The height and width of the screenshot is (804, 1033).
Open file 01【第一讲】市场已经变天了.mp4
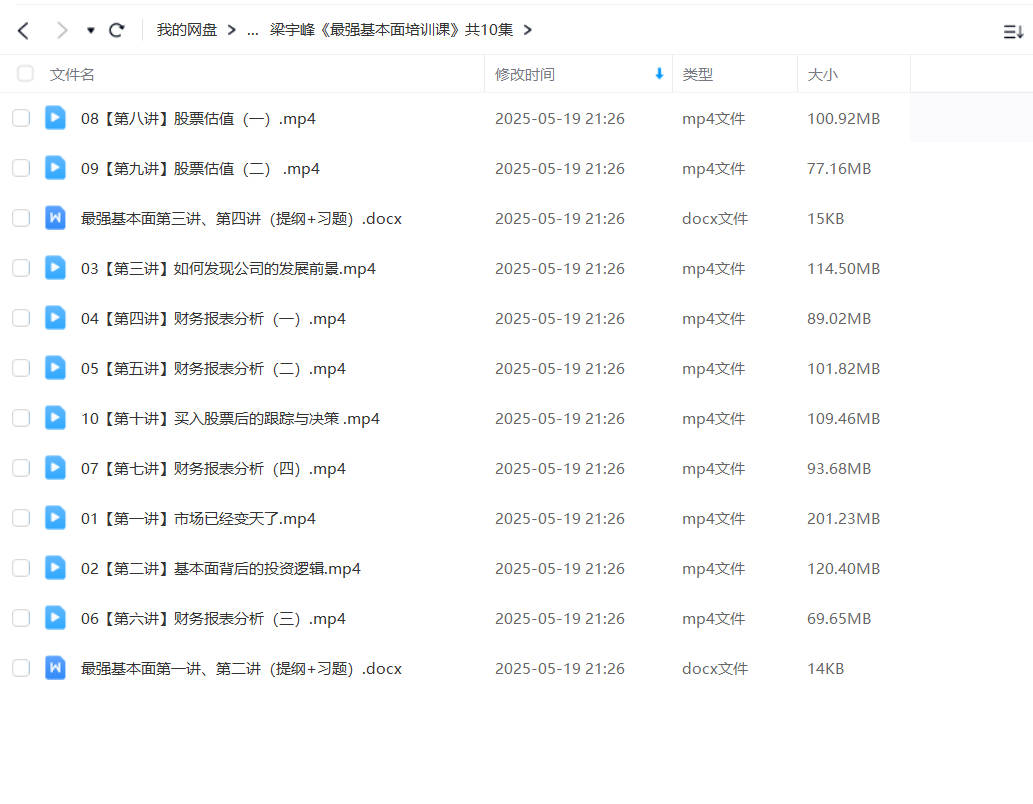(x=198, y=519)
